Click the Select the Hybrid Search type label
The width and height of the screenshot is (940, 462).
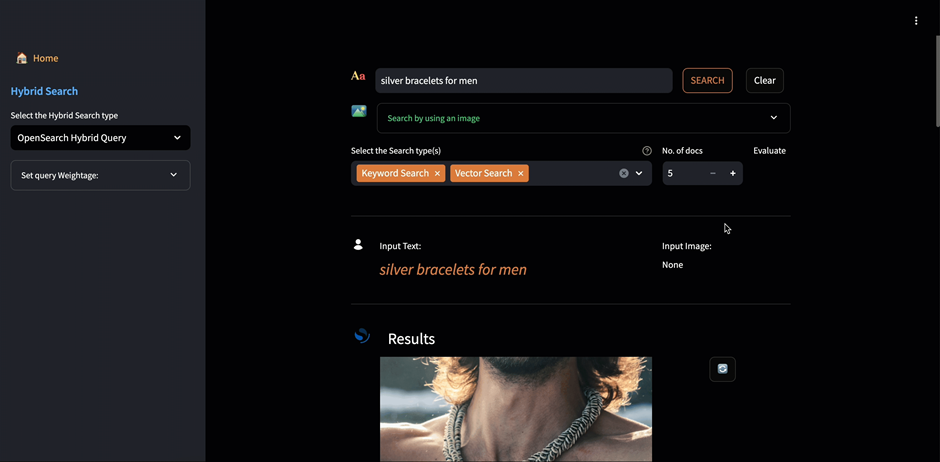coord(64,116)
